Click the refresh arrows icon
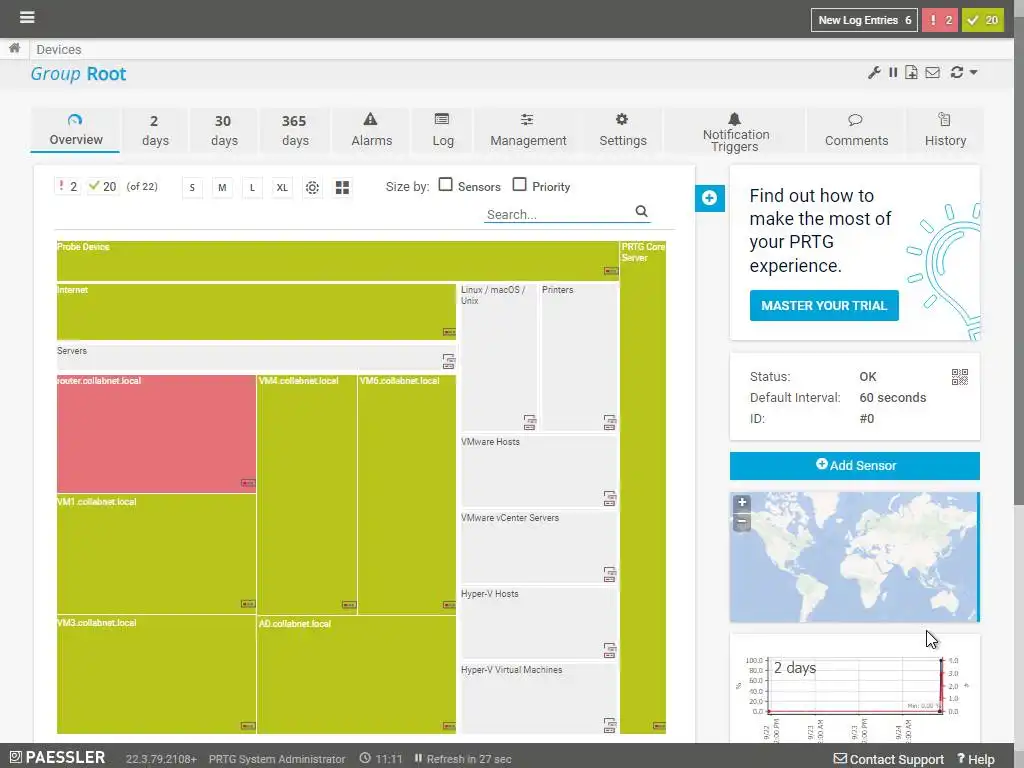Image resolution: width=1024 pixels, height=768 pixels. [957, 72]
